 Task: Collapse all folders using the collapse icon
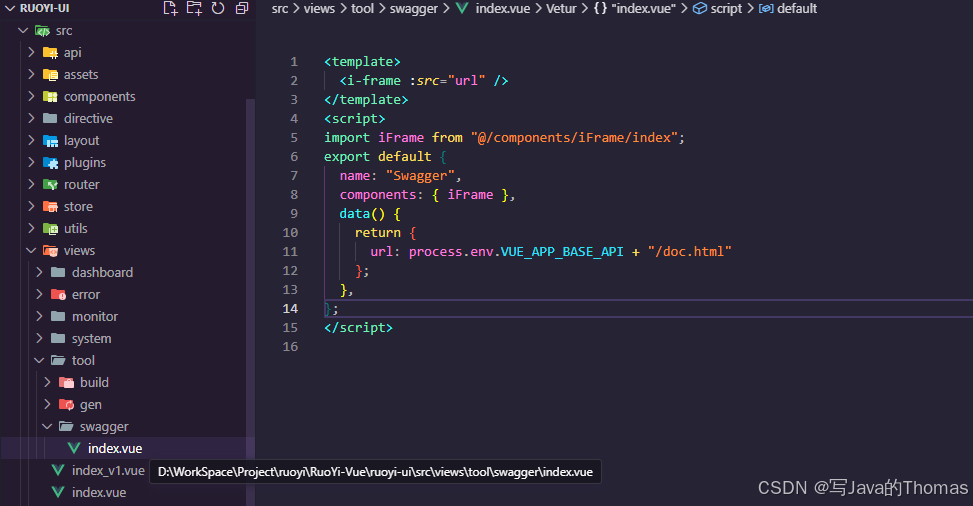coord(242,8)
